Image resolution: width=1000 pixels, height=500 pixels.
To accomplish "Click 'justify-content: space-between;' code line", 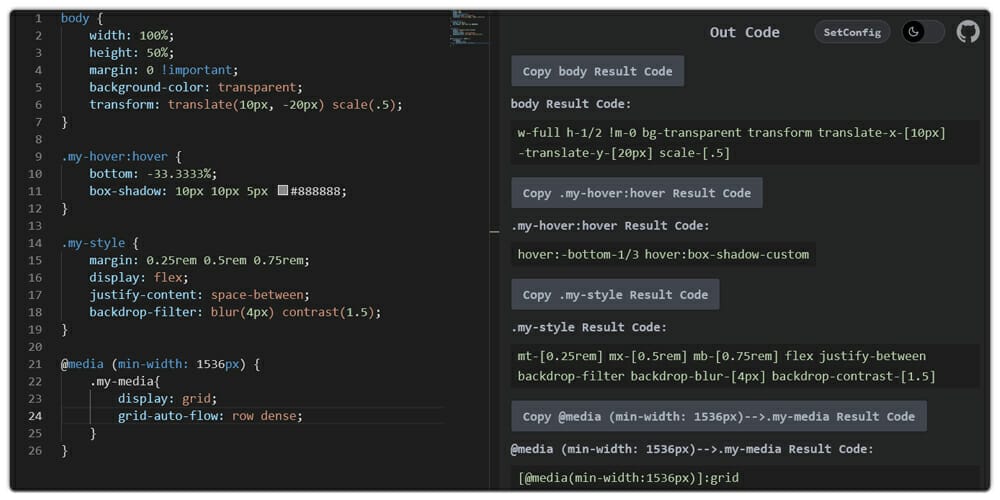I will pyautogui.click(x=200, y=295).
